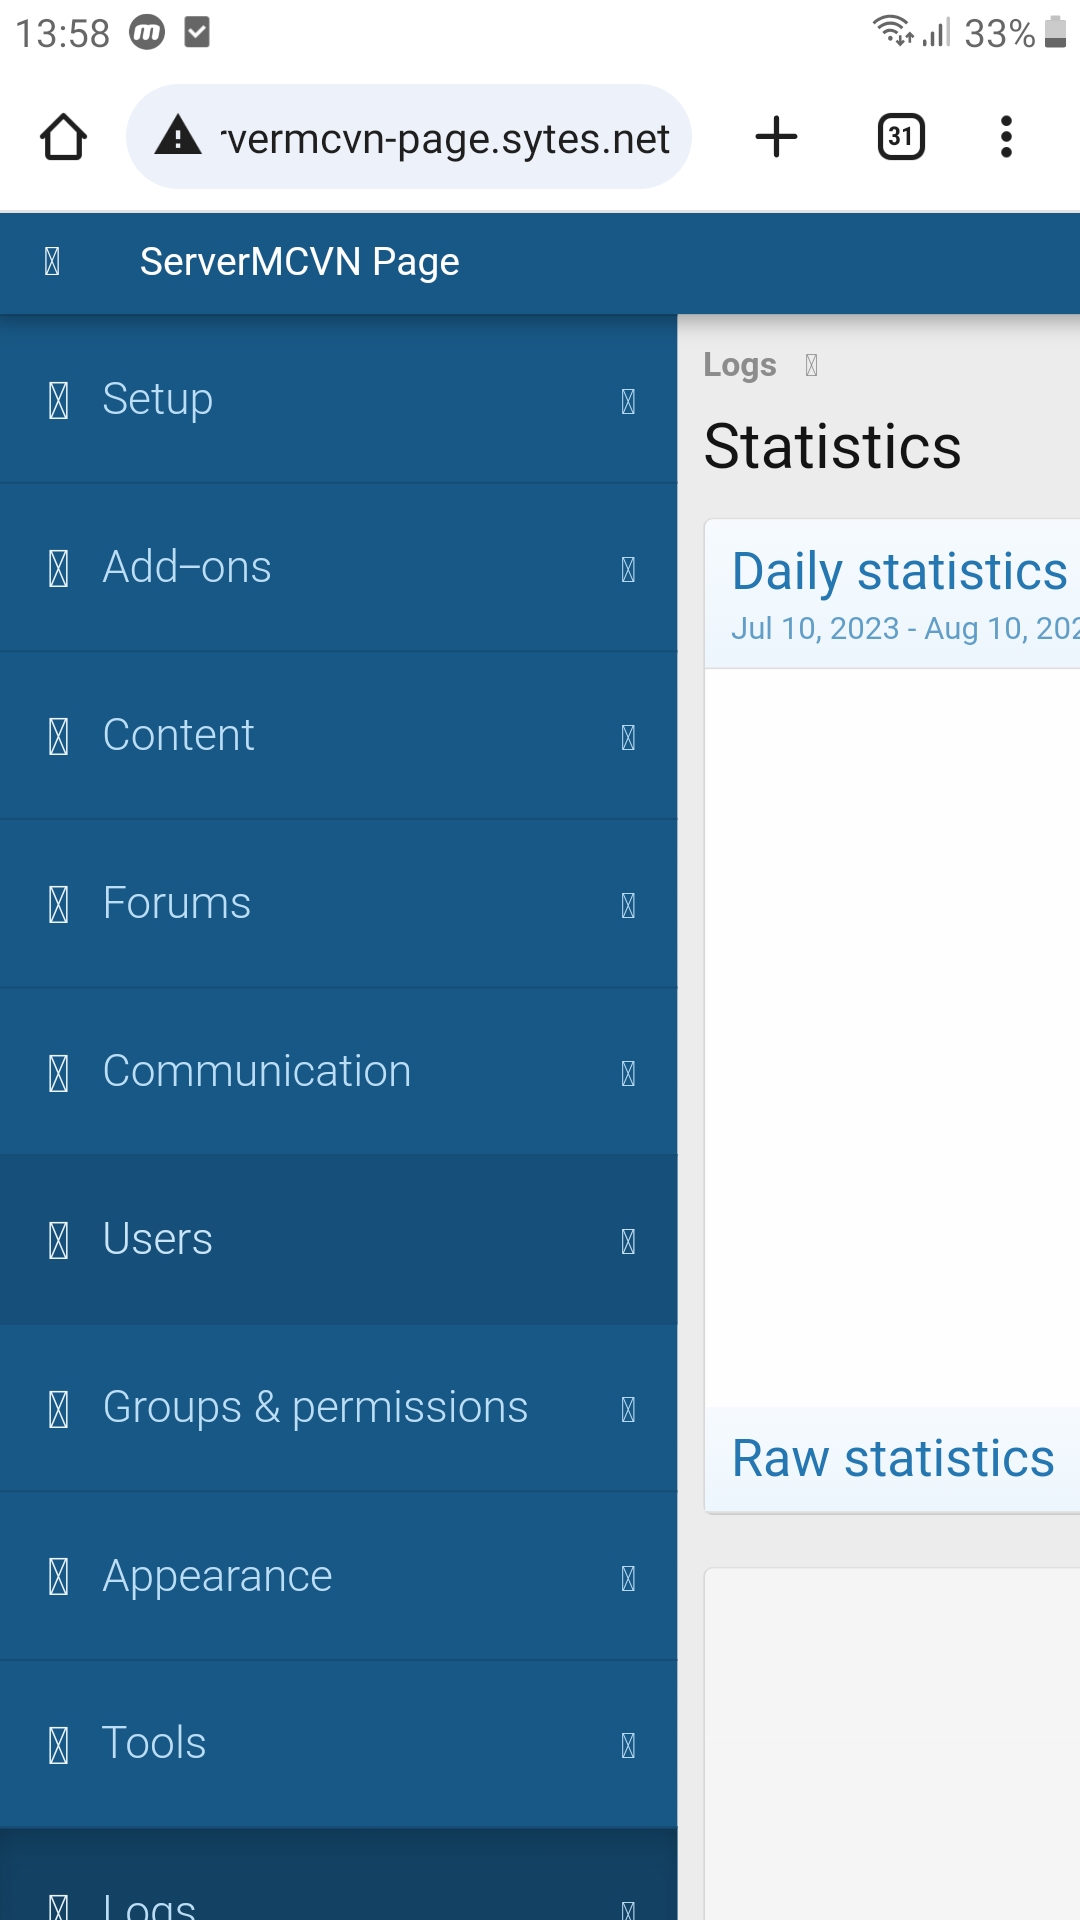Click the Logs breadcrumb link
1080x1920 pixels.
click(739, 365)
